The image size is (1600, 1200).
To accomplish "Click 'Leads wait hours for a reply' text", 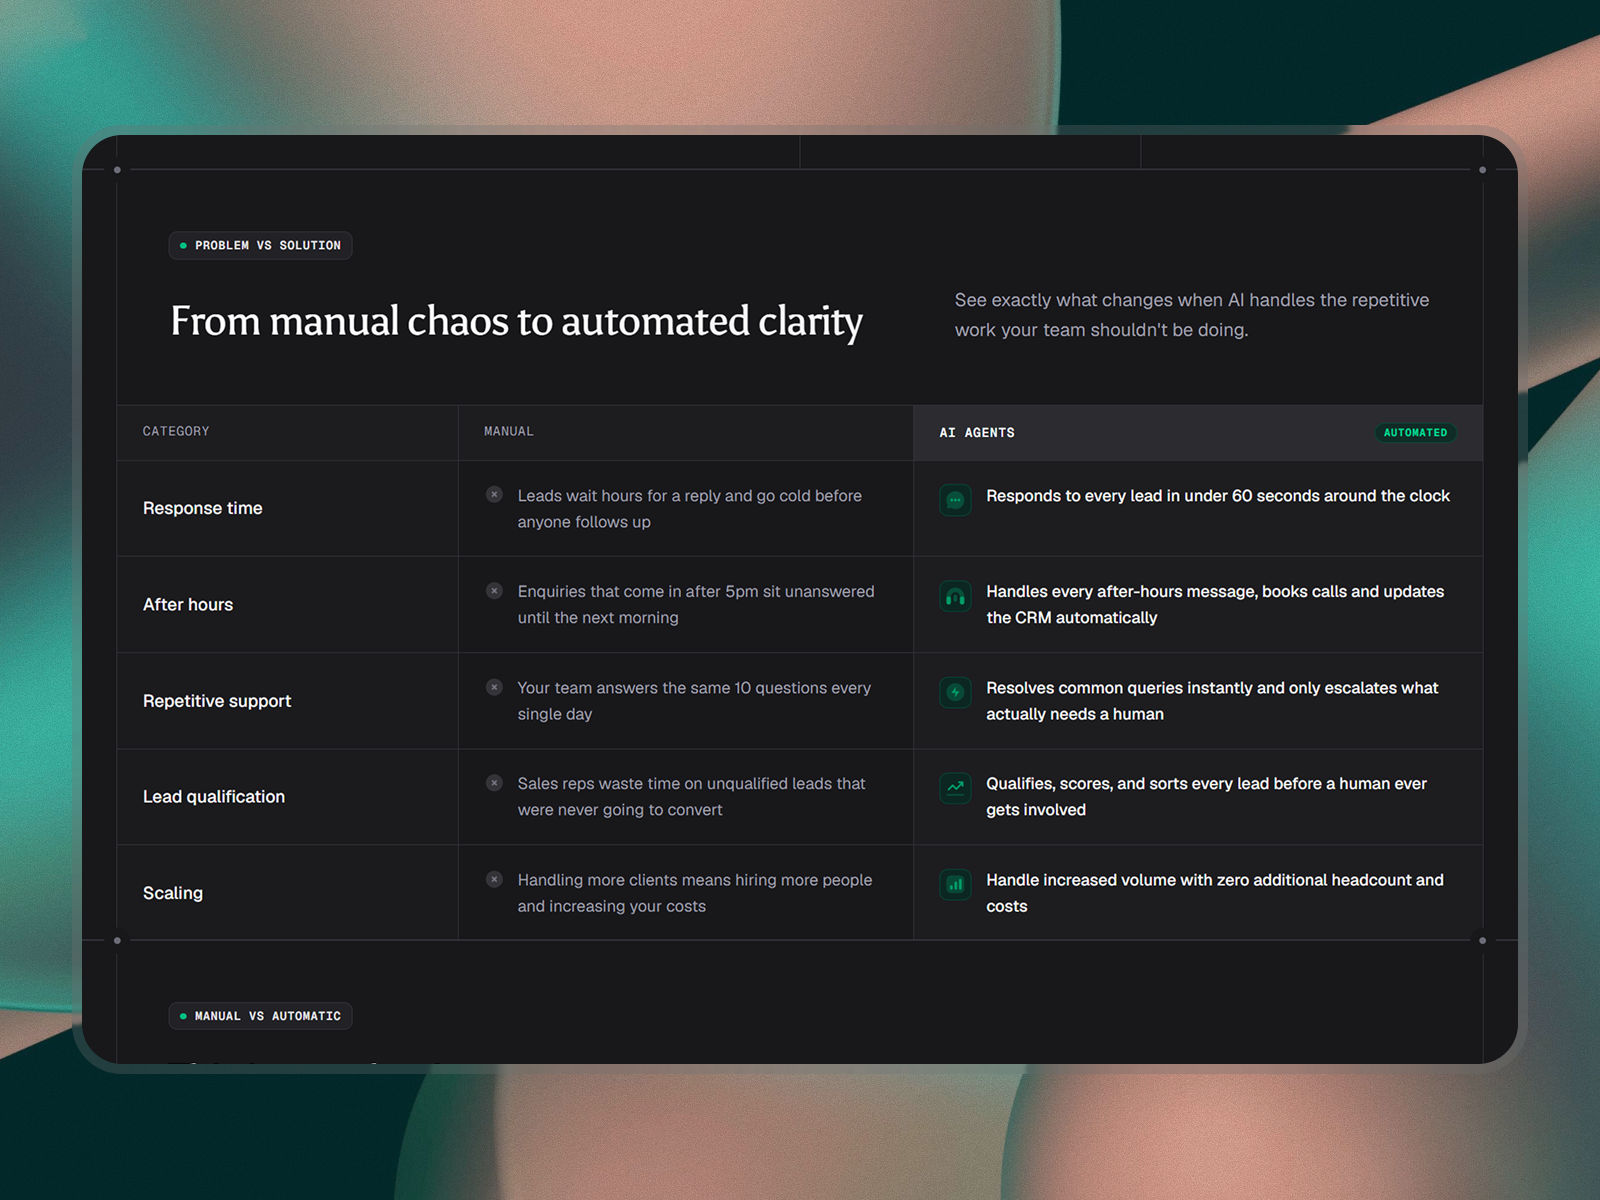I will pyautogui.click(x=690, y=509).
